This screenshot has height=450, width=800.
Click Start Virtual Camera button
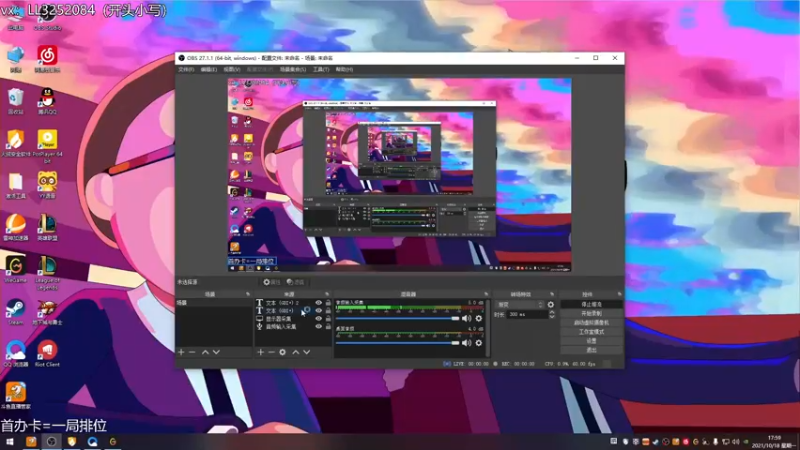(x=591, y=322)
